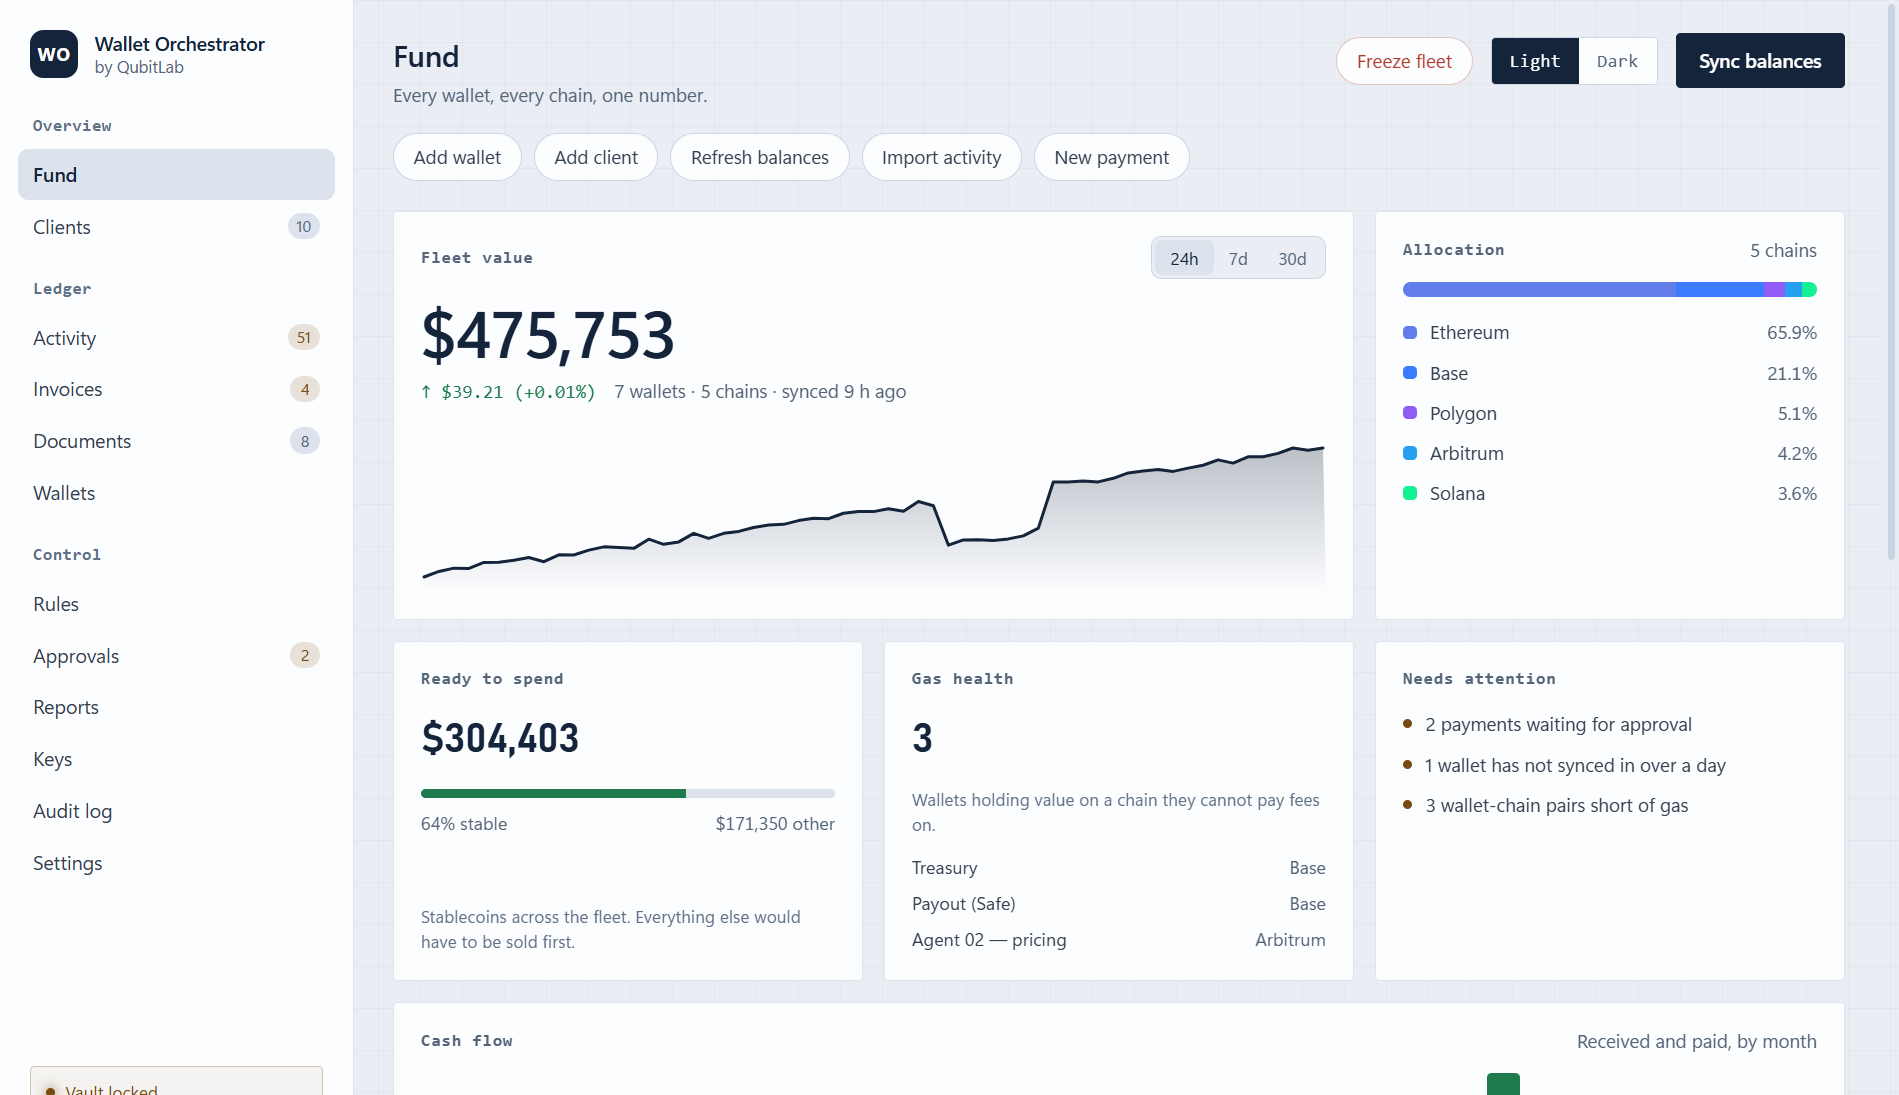Image resolution: width=1899 pixels, height=1095 pixels.
Task: View the Audit log
Action: [176, 811]
